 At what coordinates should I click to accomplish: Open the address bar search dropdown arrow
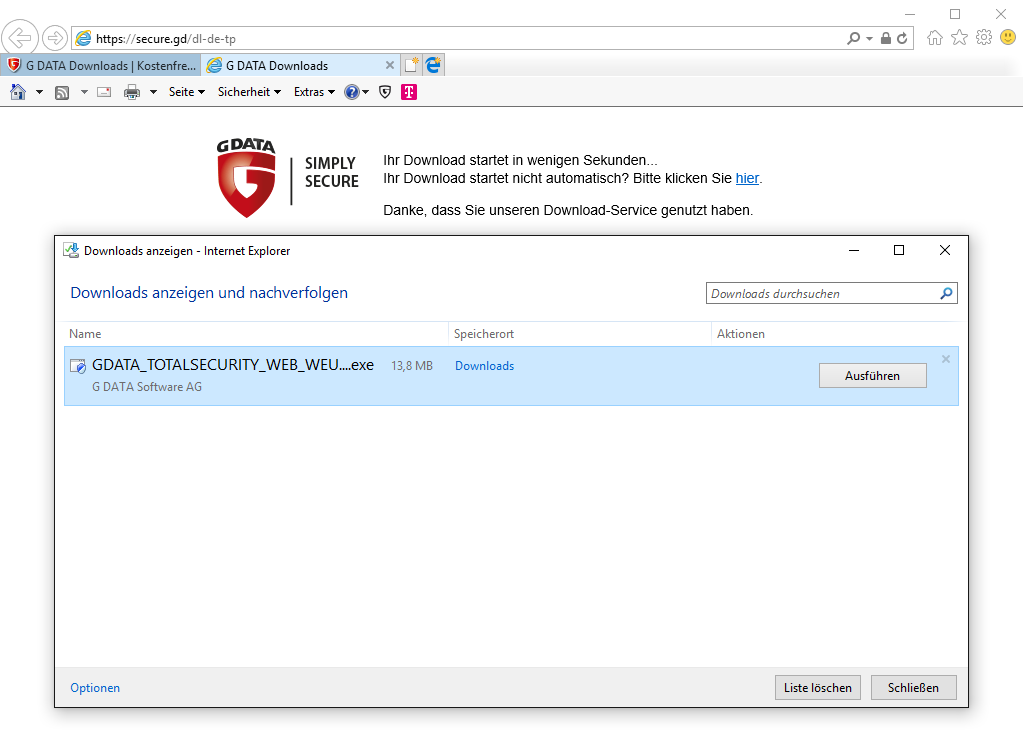869,39
